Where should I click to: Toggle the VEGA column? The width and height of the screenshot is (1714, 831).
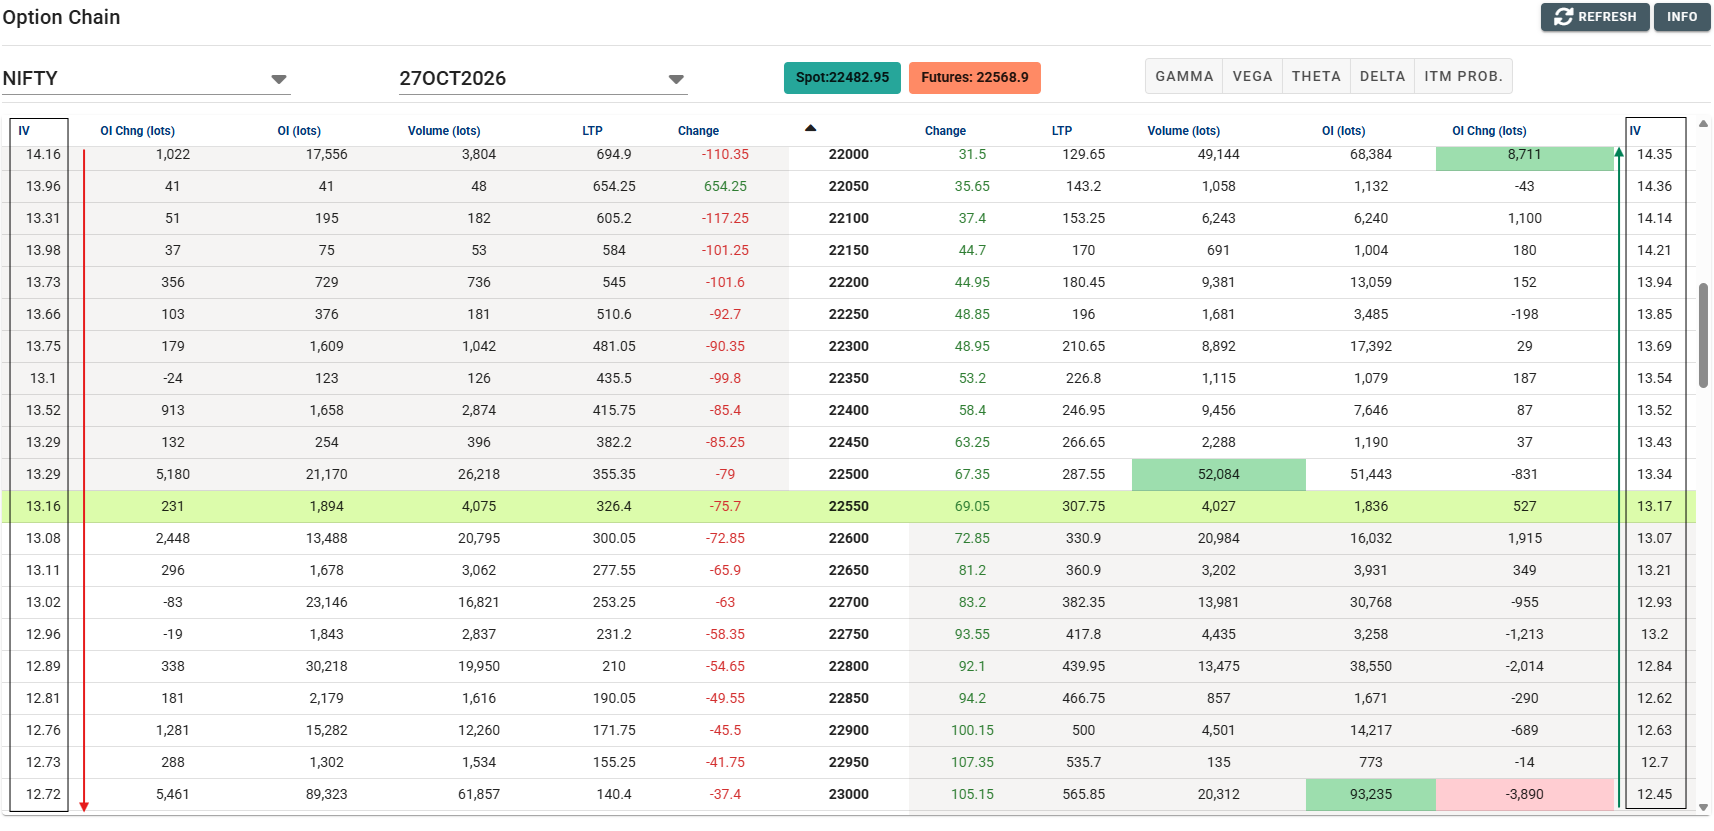click(1252, 76)
